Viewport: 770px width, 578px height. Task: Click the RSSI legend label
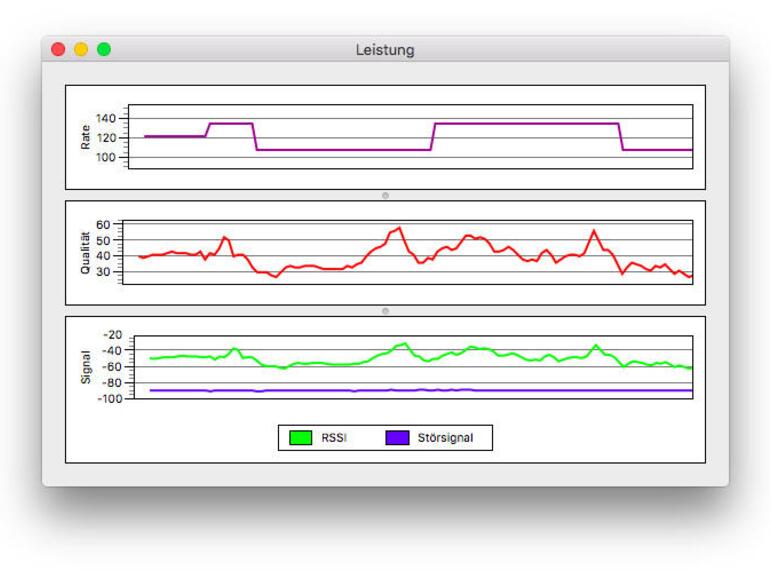tap(334, 438)
